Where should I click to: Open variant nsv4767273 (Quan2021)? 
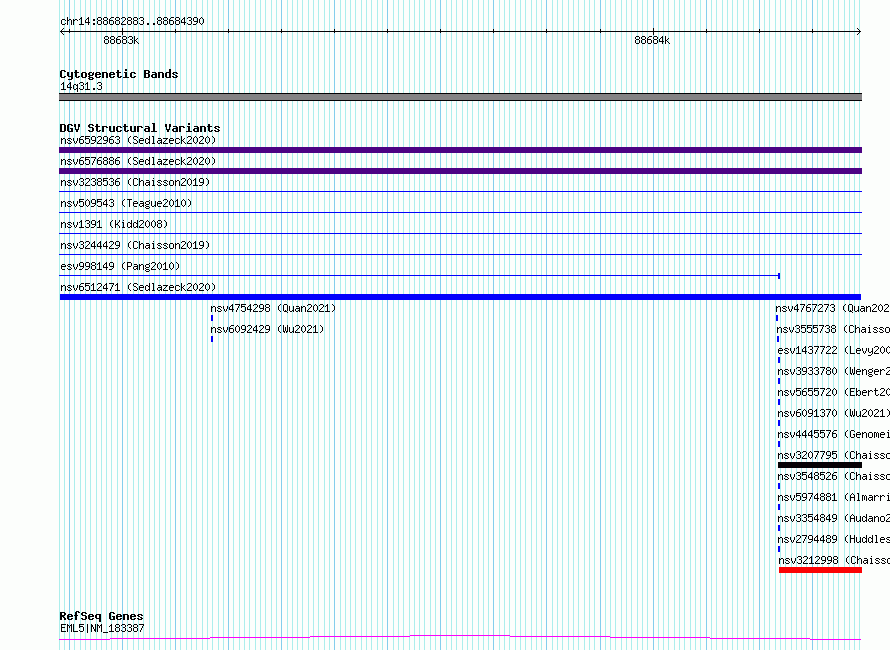click(832, 308)
